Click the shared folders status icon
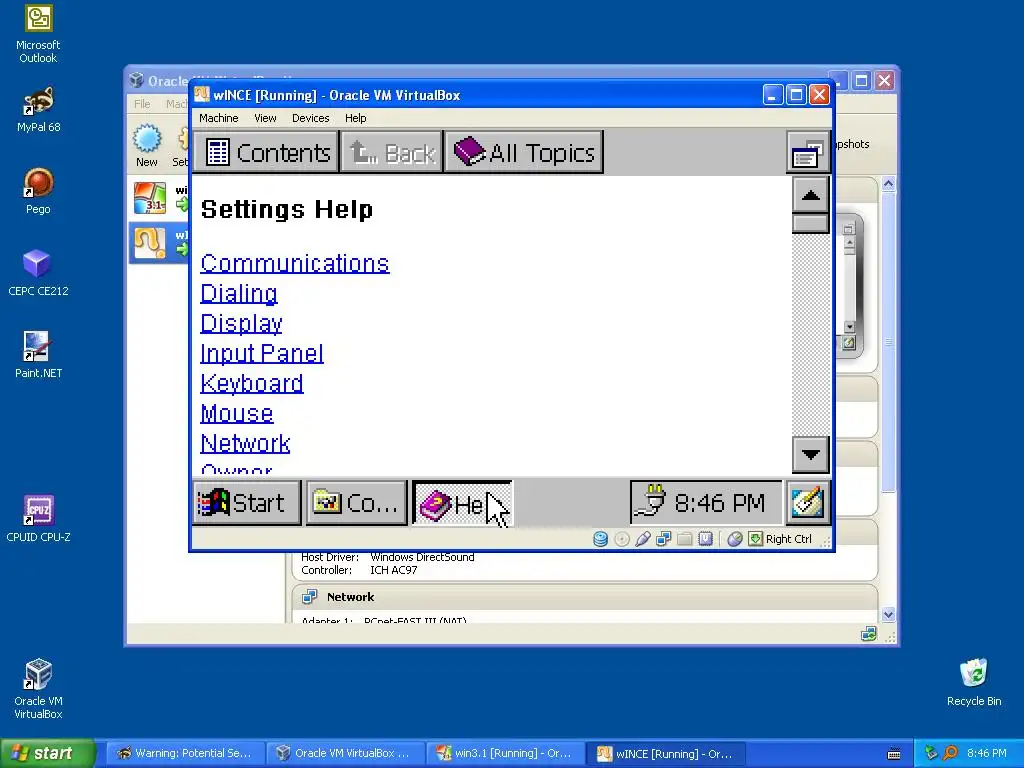 tap(684, 539)
